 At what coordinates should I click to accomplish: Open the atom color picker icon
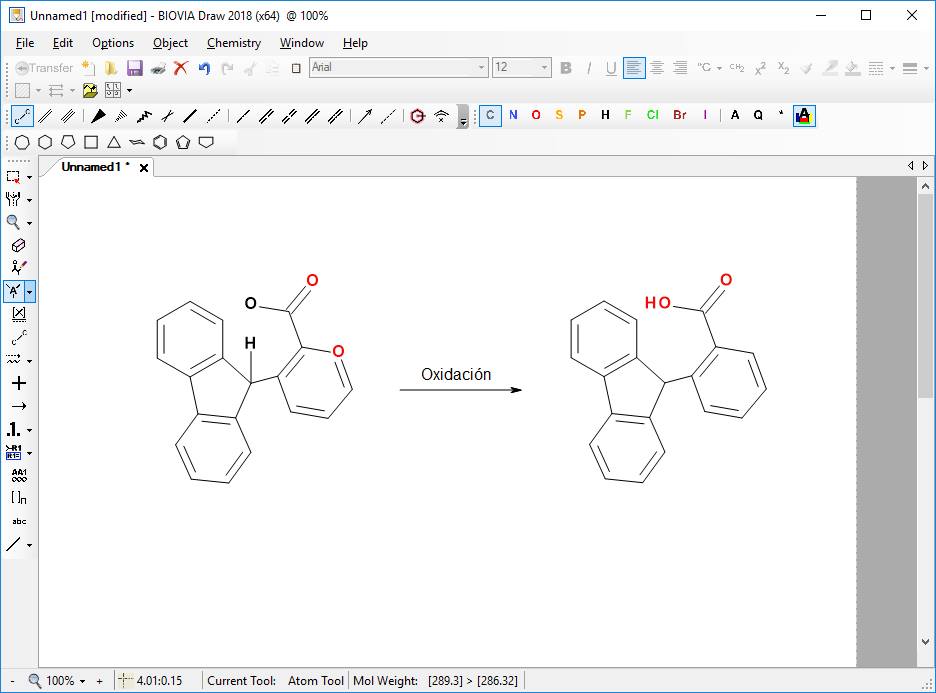point(804,116)
